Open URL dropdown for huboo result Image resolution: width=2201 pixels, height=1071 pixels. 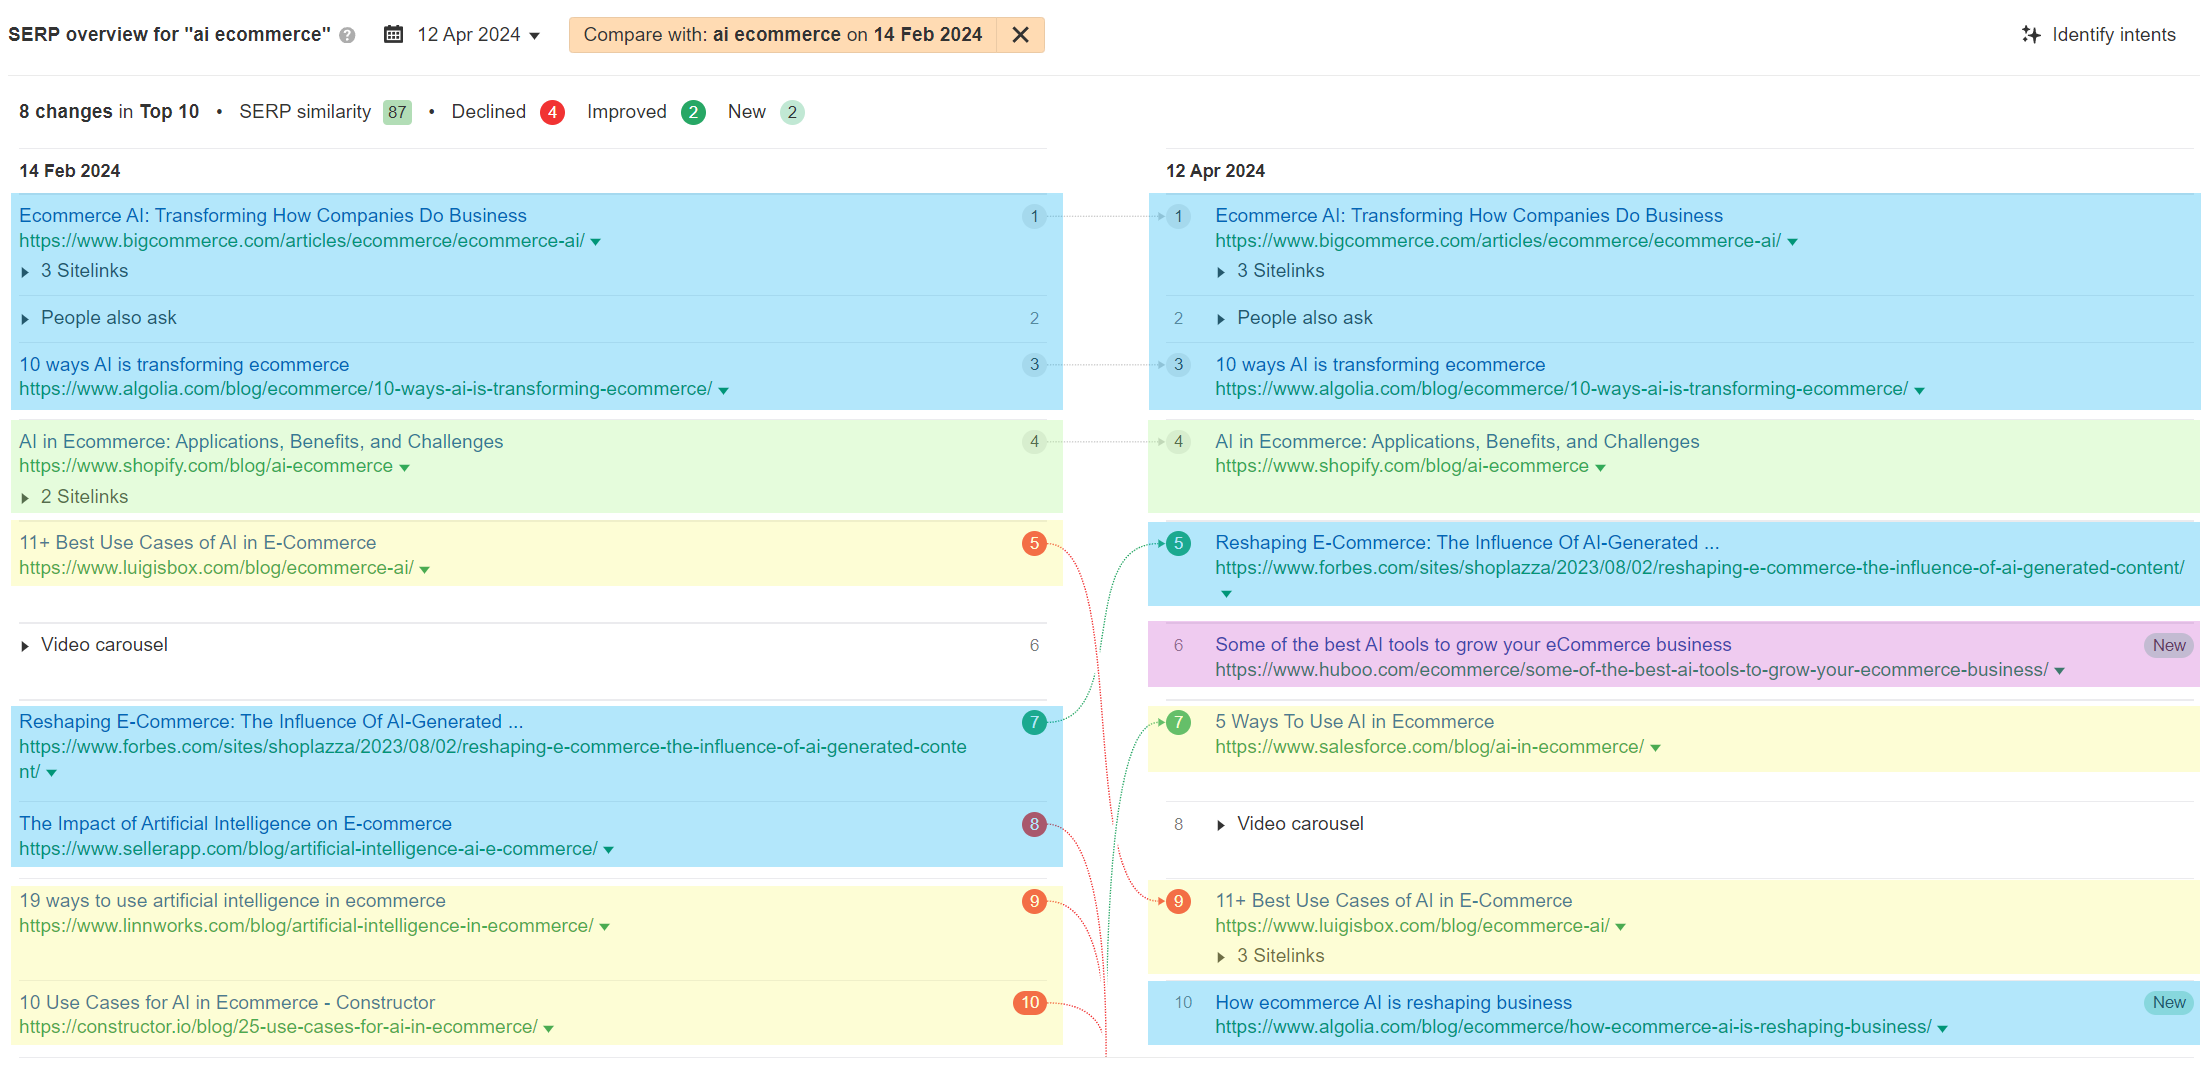2059,671
